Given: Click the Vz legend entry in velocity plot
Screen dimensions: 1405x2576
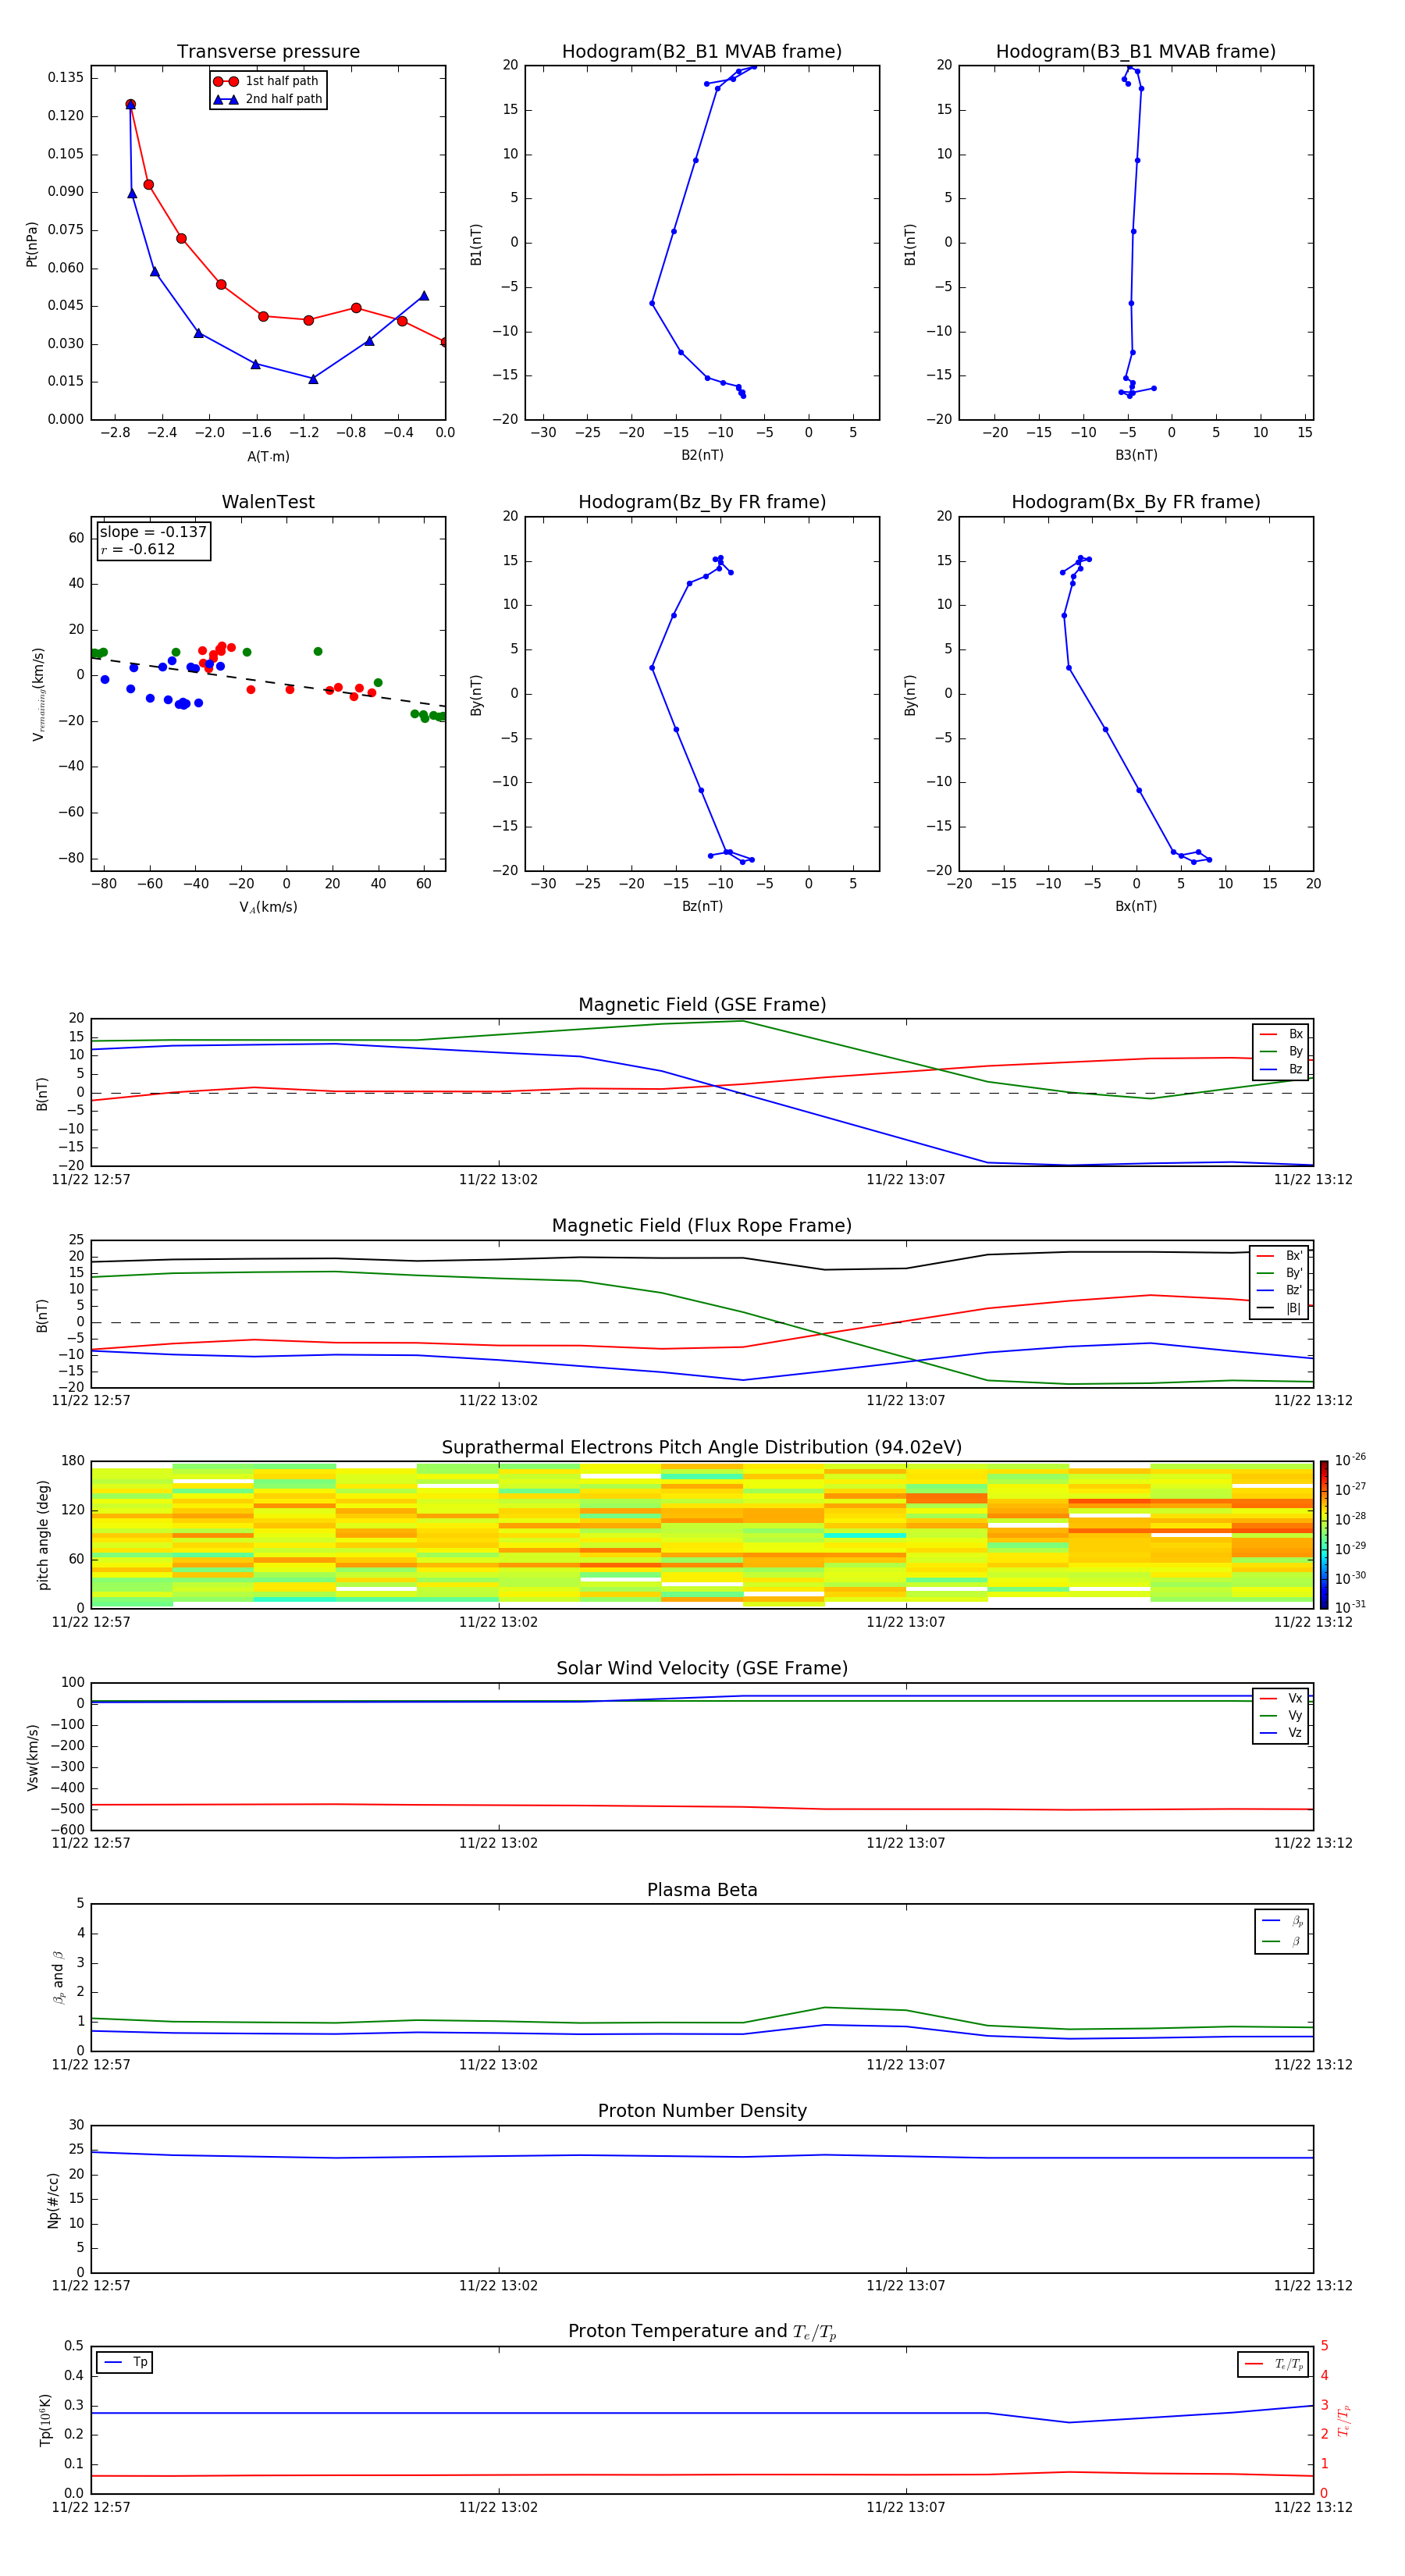Looking at the screenshot, I should pos(1281,1733).
